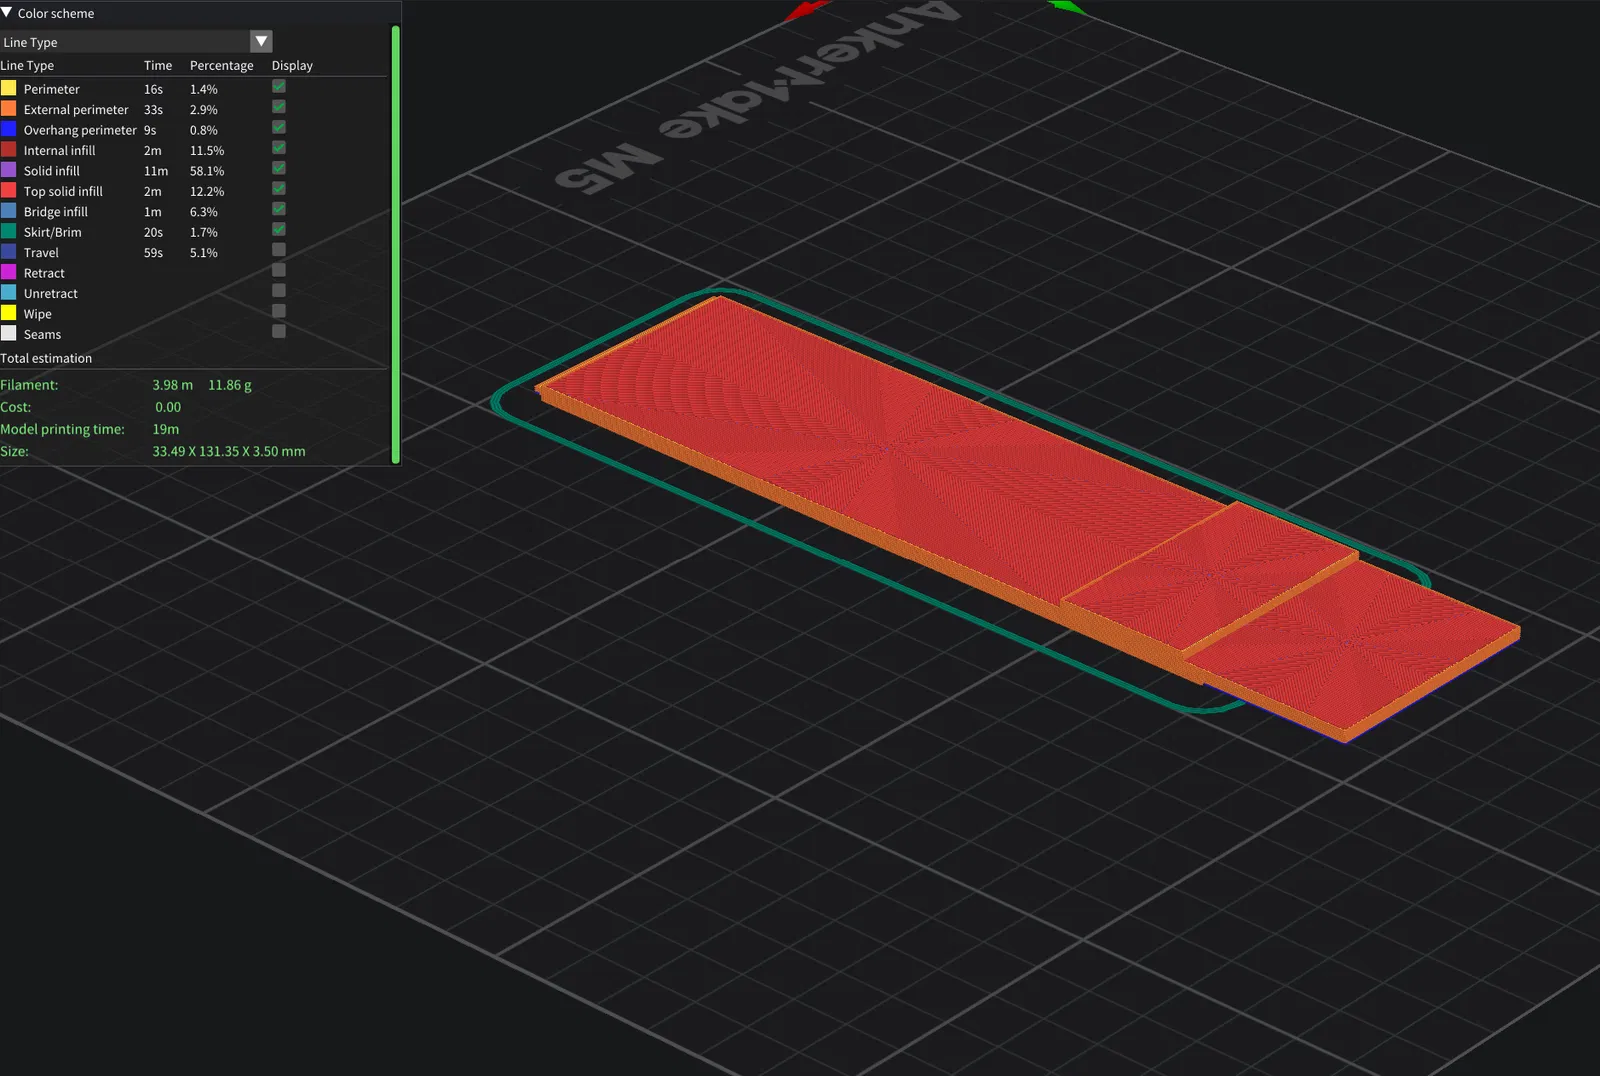
Task: Enable Unretract display checkbox
Action: coord(279,291)
